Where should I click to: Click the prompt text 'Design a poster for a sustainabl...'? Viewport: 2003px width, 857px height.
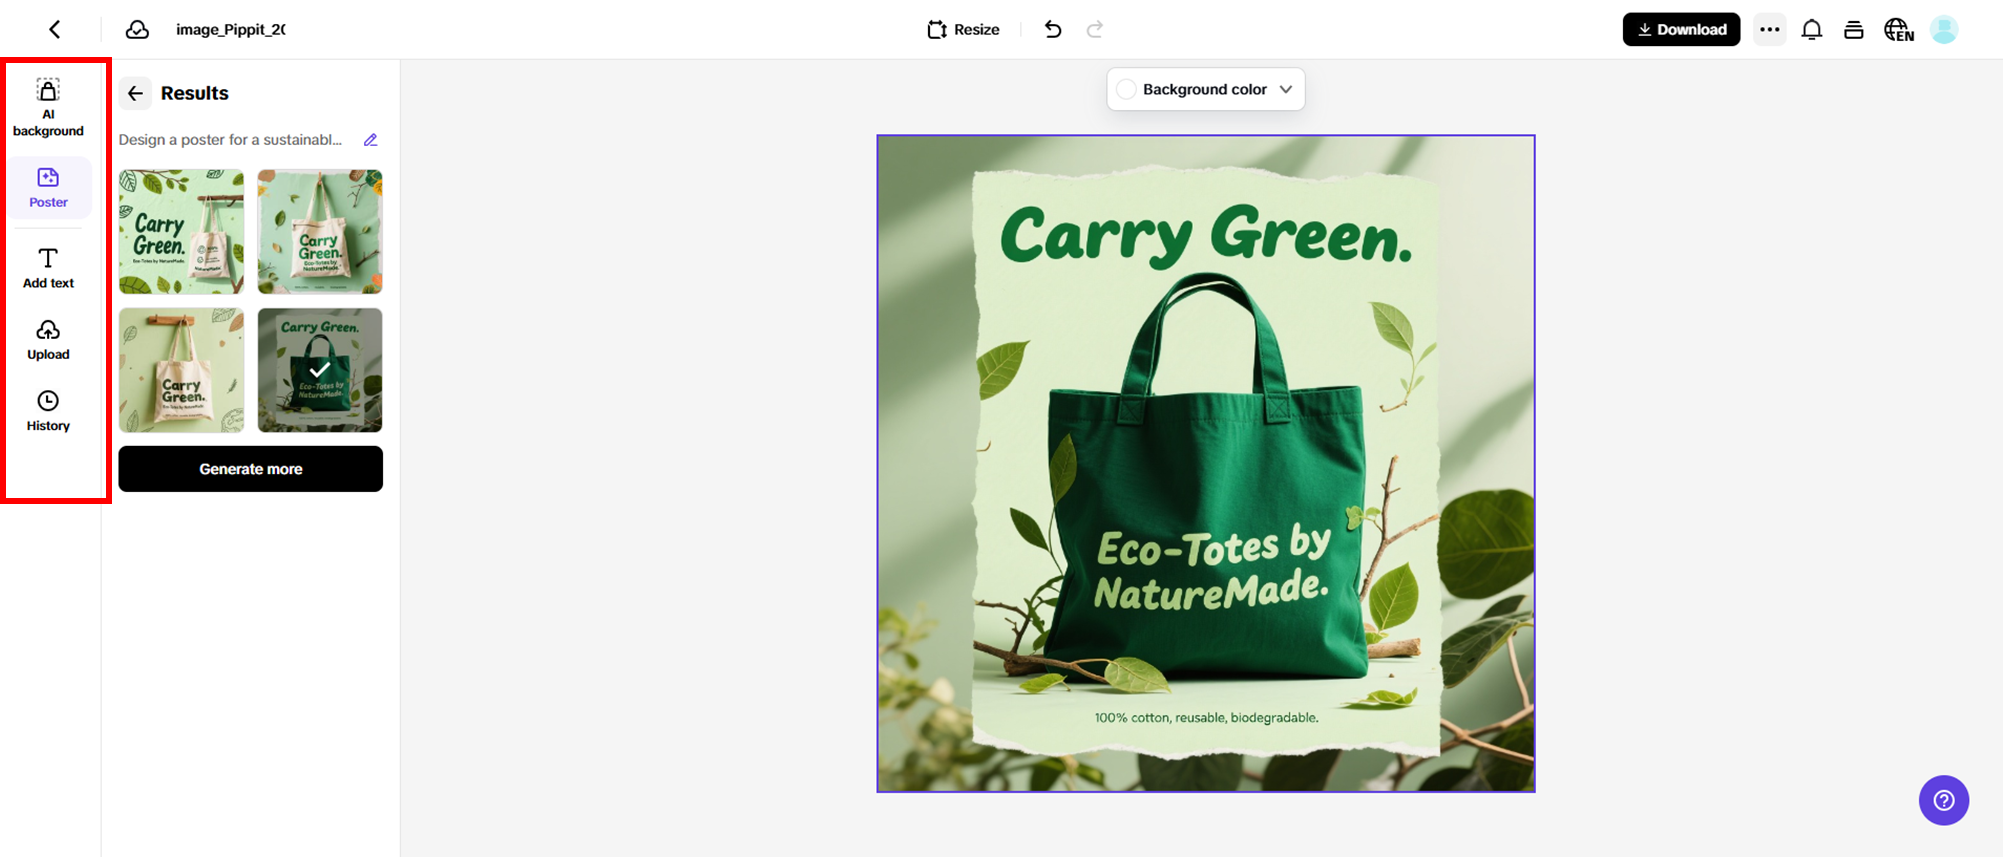pos(230,140)
